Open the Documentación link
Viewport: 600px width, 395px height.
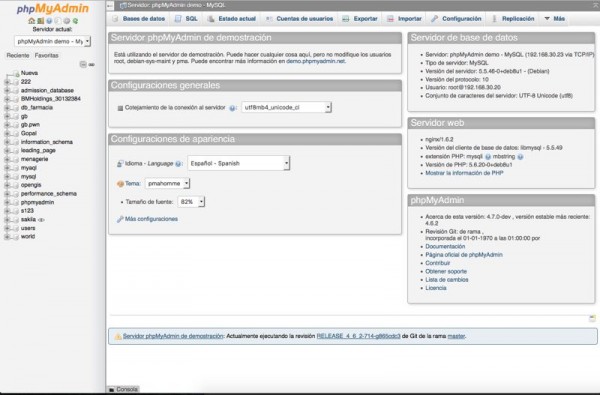pyautogui.click(x=445, y=246)
